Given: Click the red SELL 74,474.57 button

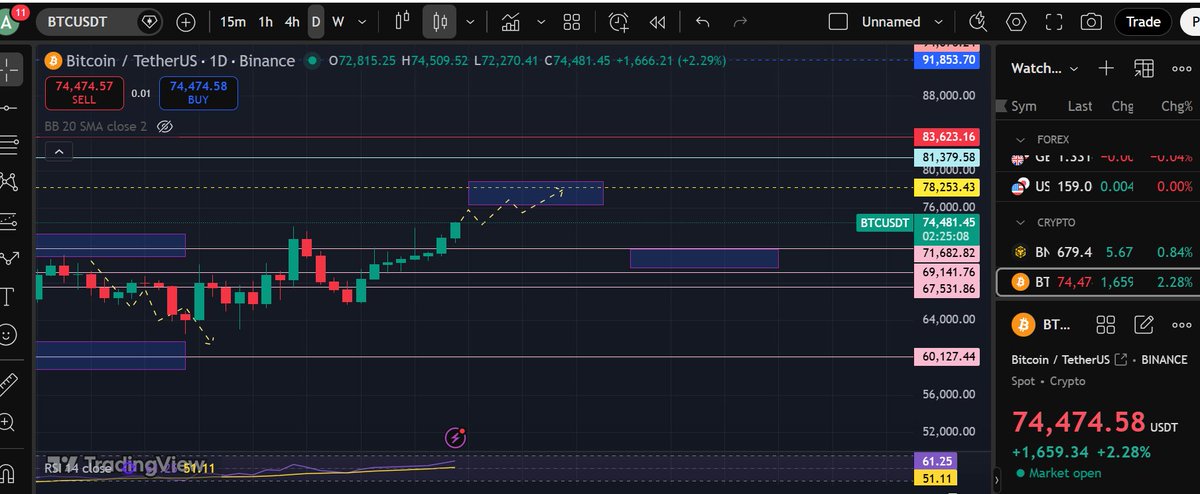Looking at the screenshot, I should (x=84, y=93).
